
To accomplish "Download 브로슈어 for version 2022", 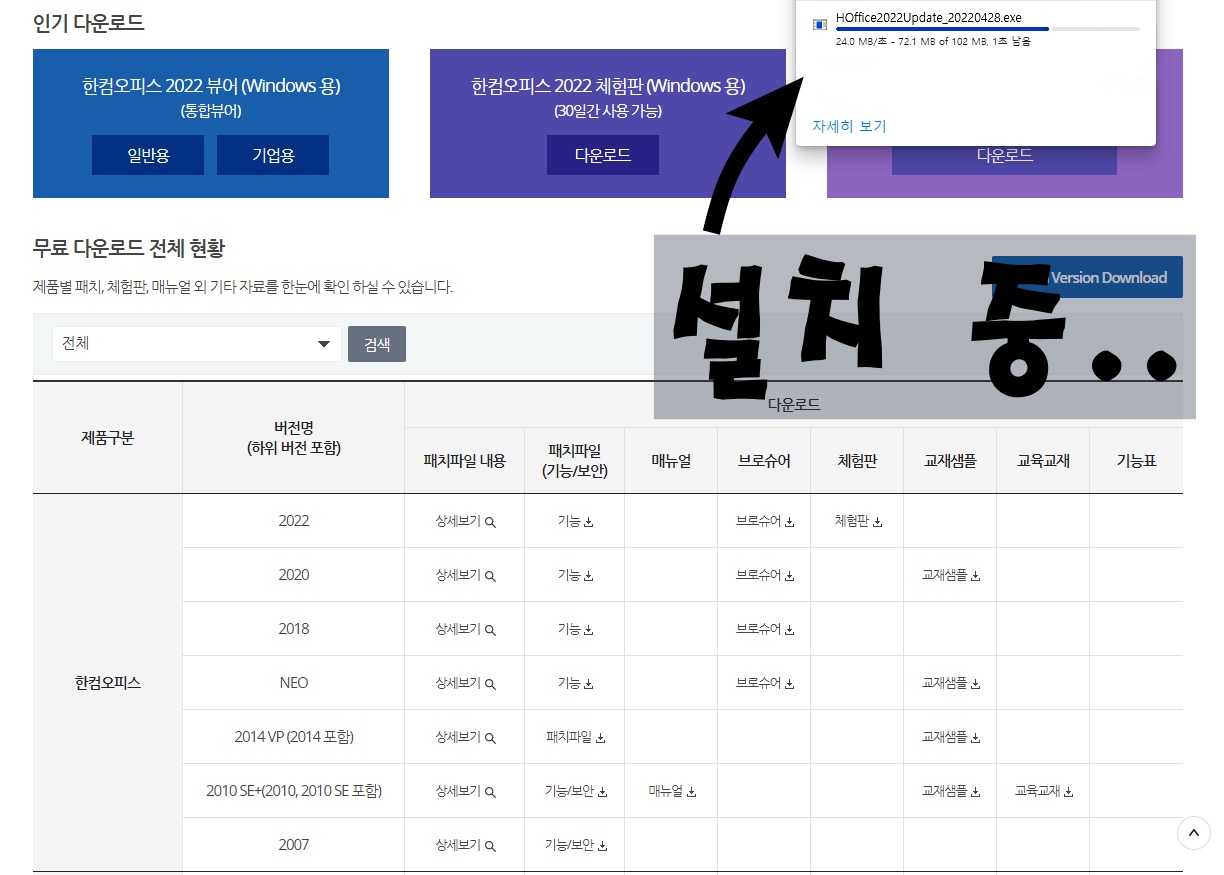I will coord(765,521).
